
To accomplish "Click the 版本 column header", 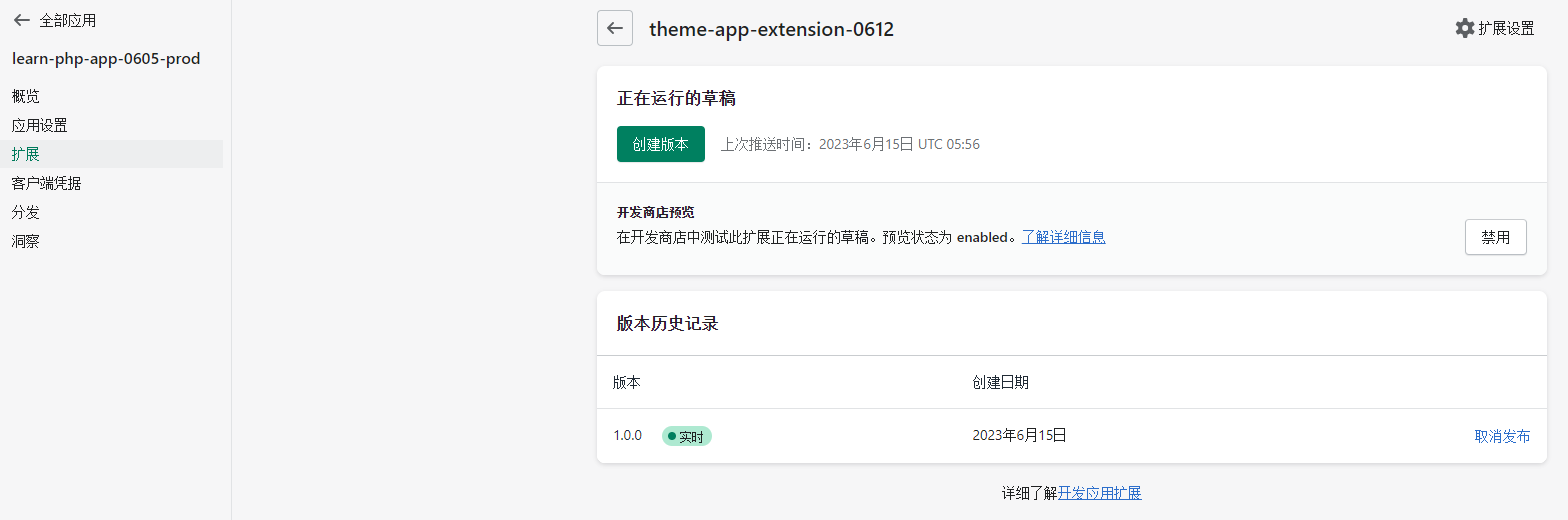I will [x=627, y=382].
